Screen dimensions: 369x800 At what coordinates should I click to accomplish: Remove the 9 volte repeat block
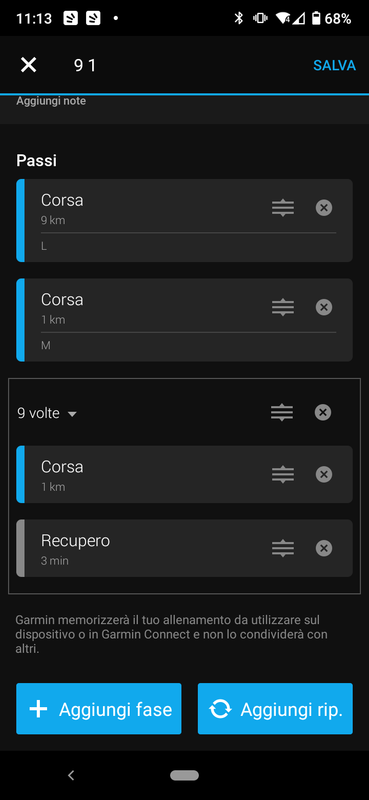point(323,412)
